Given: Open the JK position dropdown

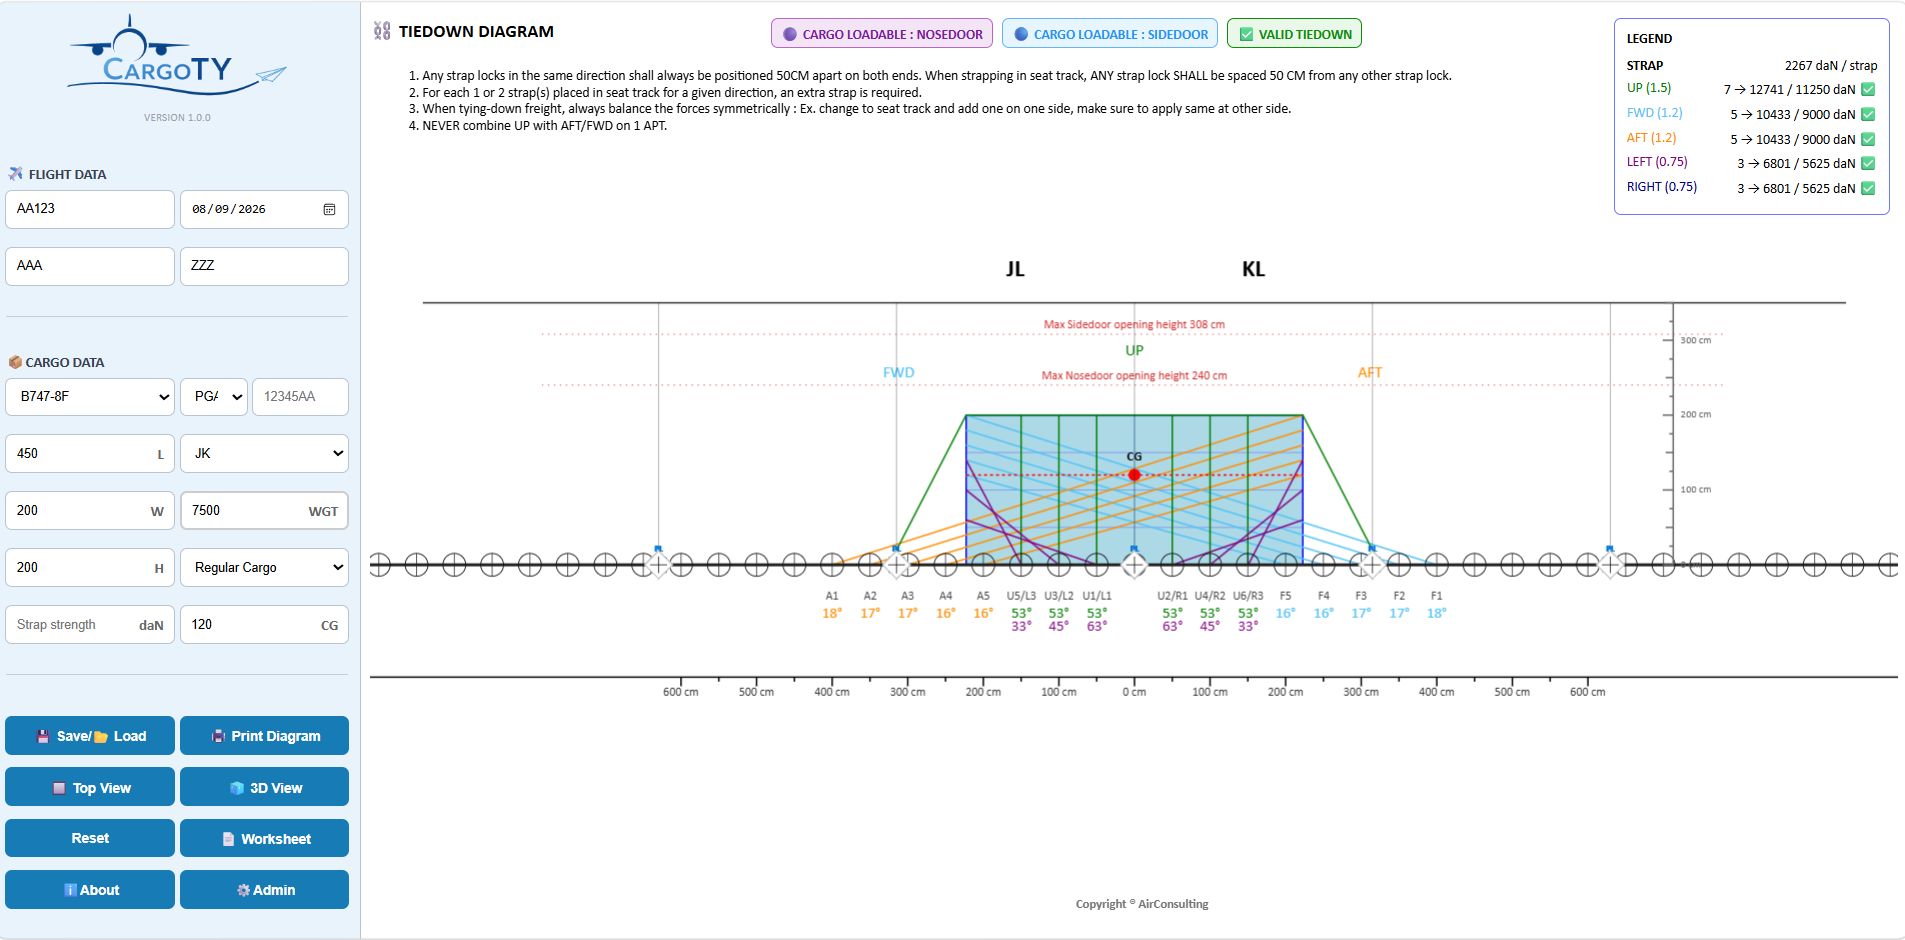Looking at the screenshot, I should [x=264, y=454].
